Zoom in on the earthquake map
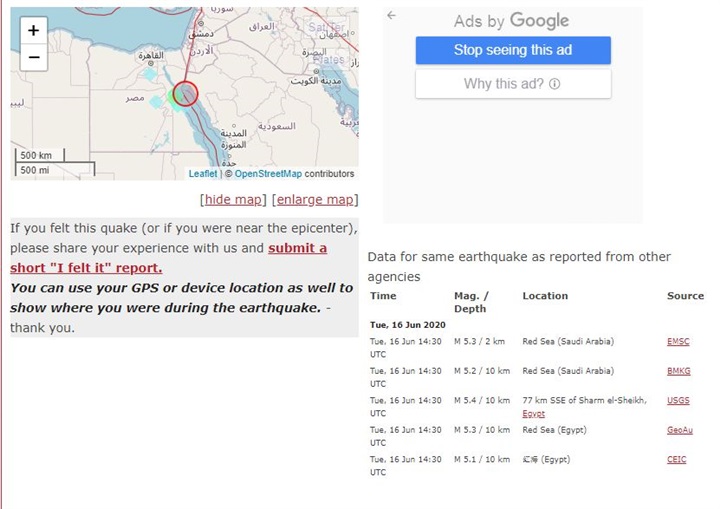720x509 pixels. coord(33,30)
